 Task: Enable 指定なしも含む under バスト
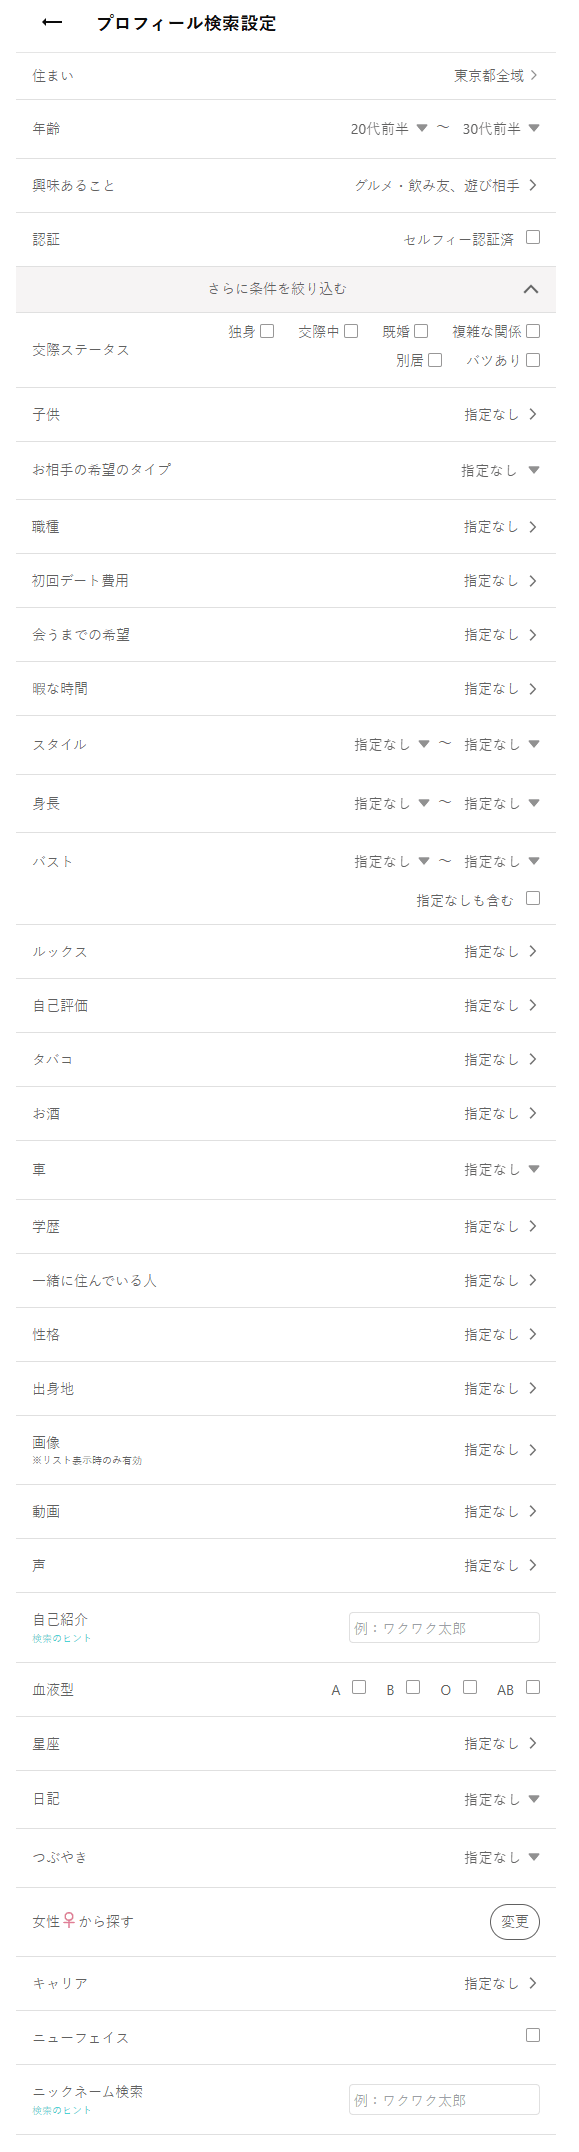(533, 899)
